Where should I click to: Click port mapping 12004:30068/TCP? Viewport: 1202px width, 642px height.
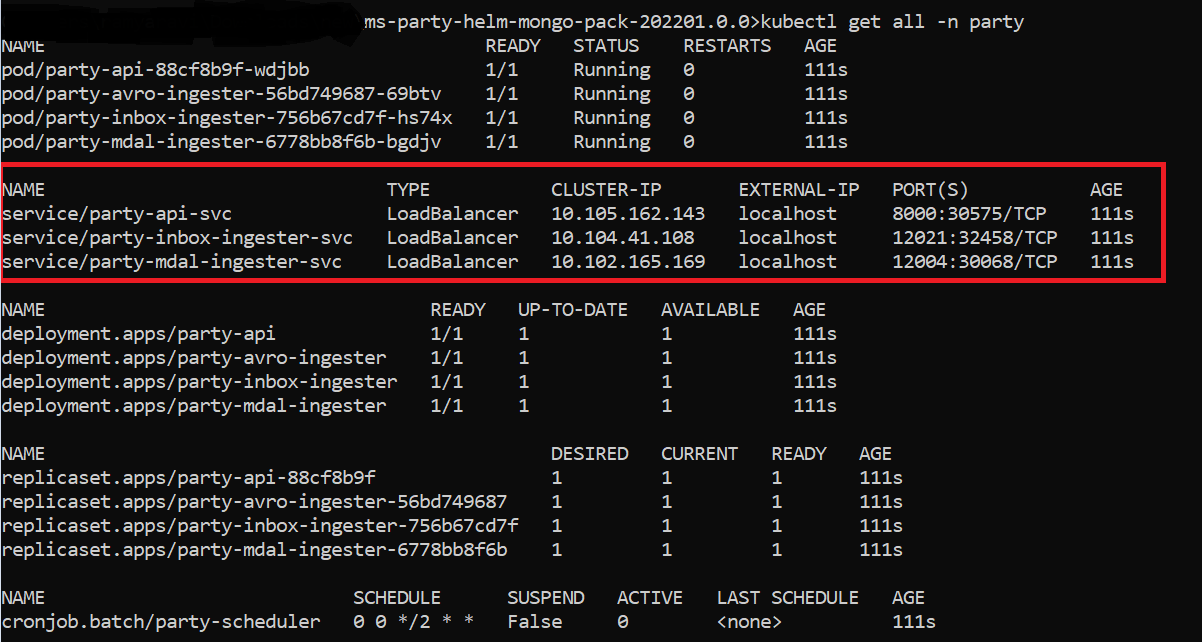click(974, 262)
